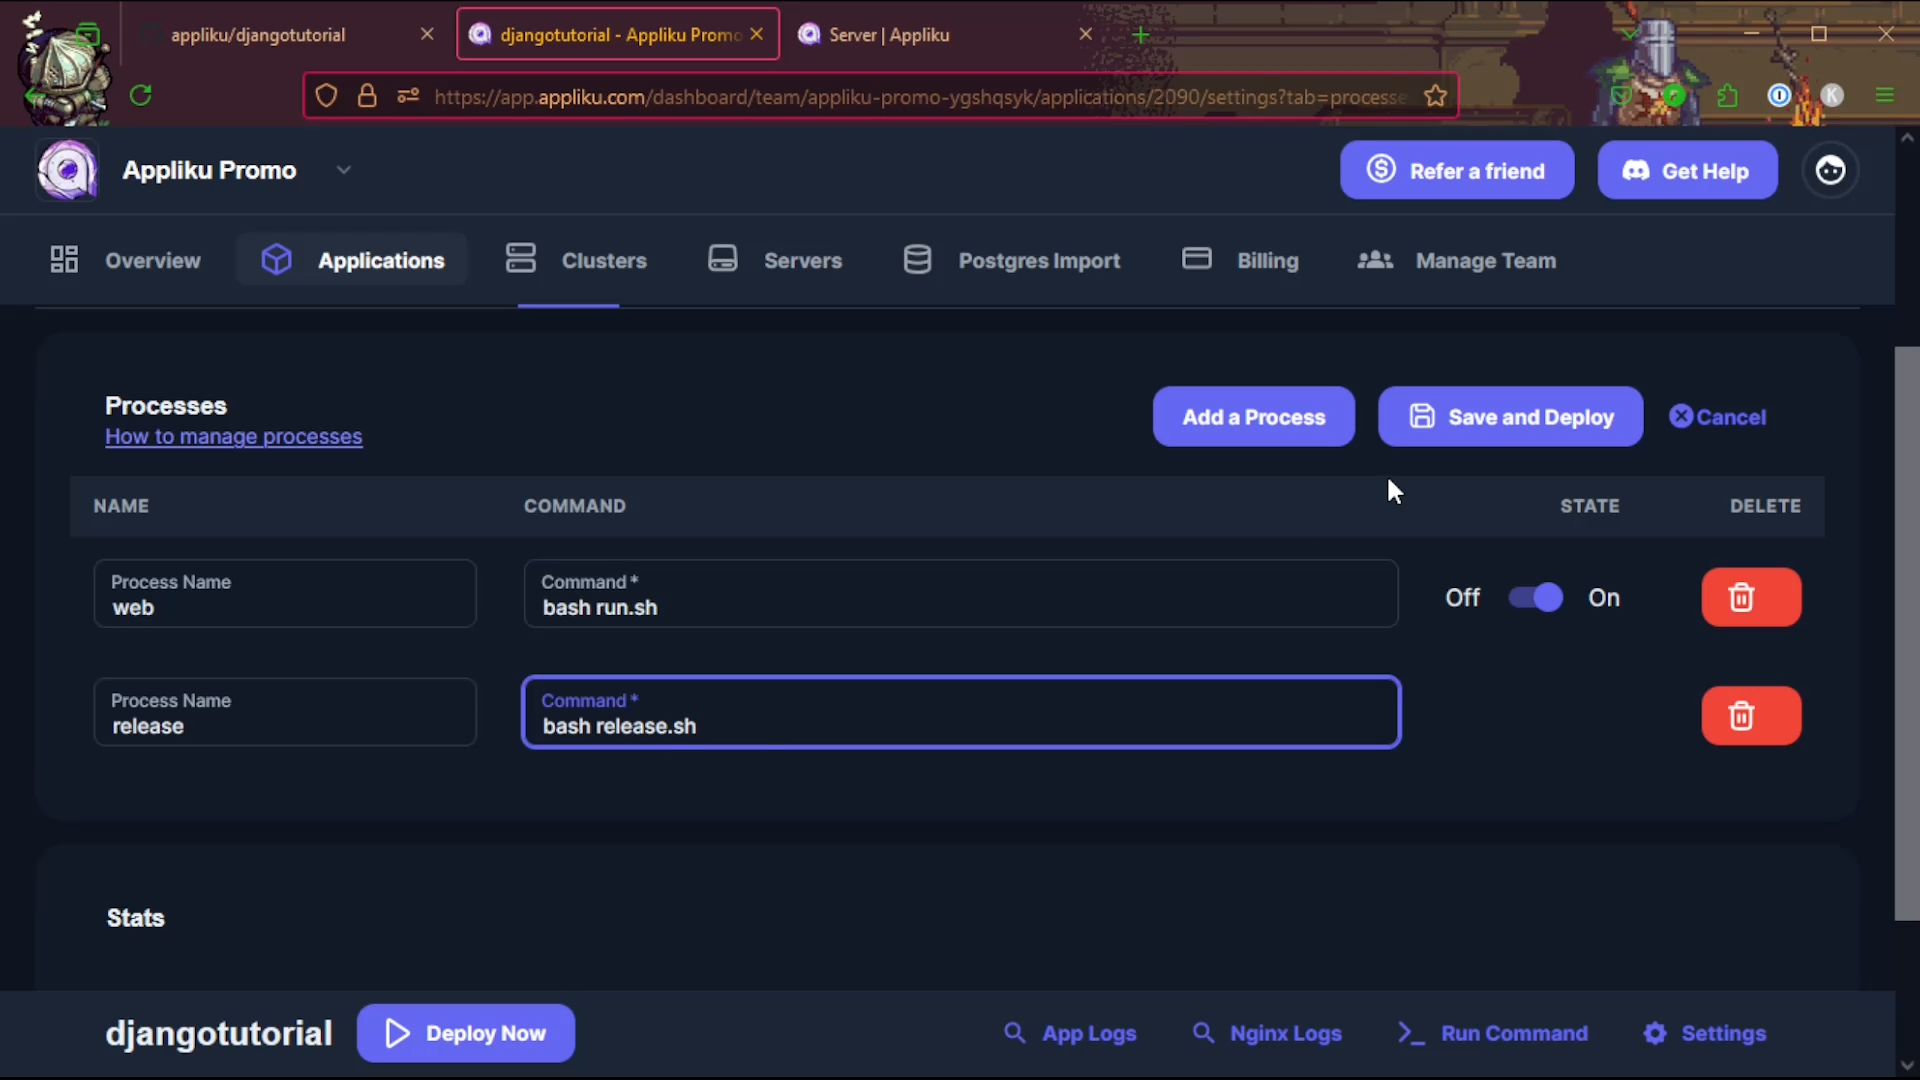Click the Manage Team people icon
The width and height of the screenshot is (1920, 1080).
[1374, 259]
